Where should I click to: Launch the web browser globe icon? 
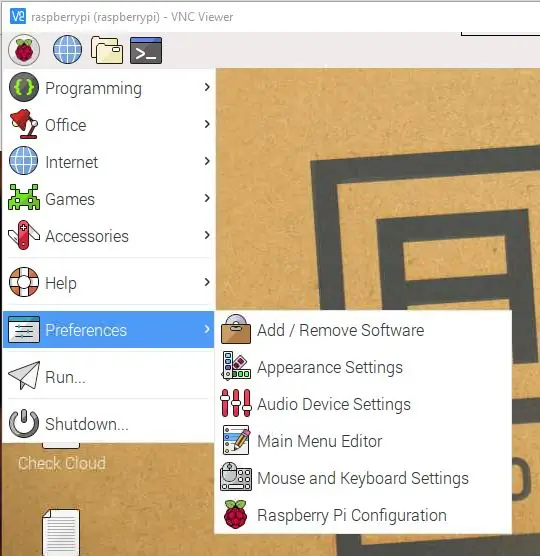coord(67,50)
